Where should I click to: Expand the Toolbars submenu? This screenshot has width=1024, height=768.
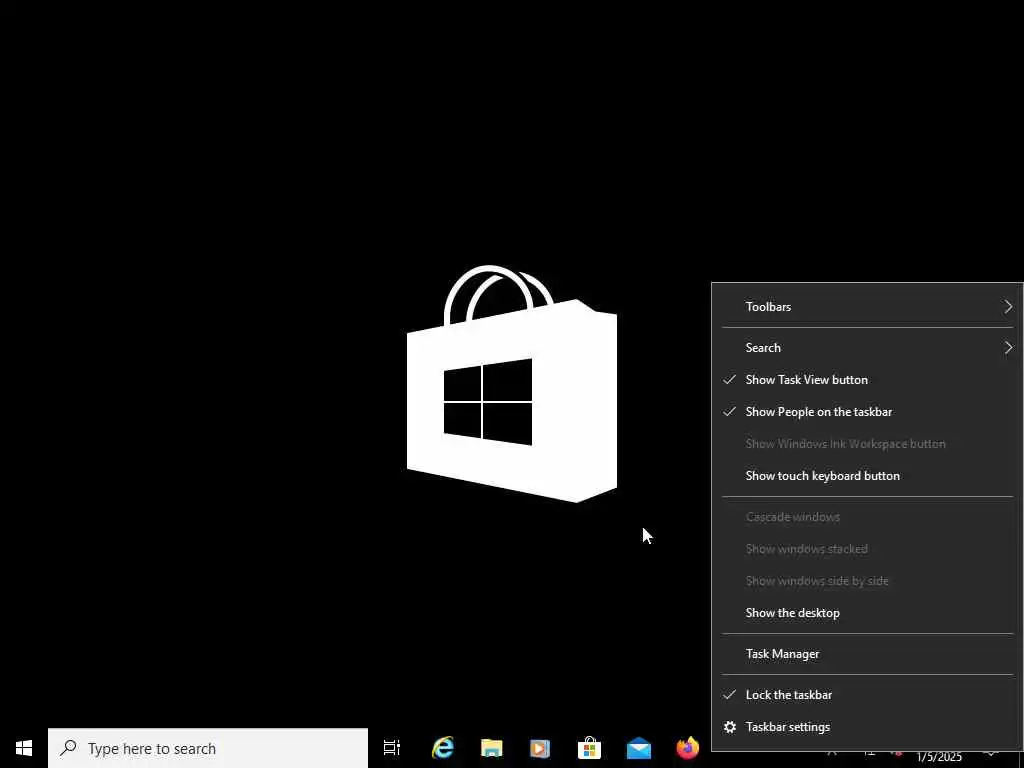tap(867, 306)
